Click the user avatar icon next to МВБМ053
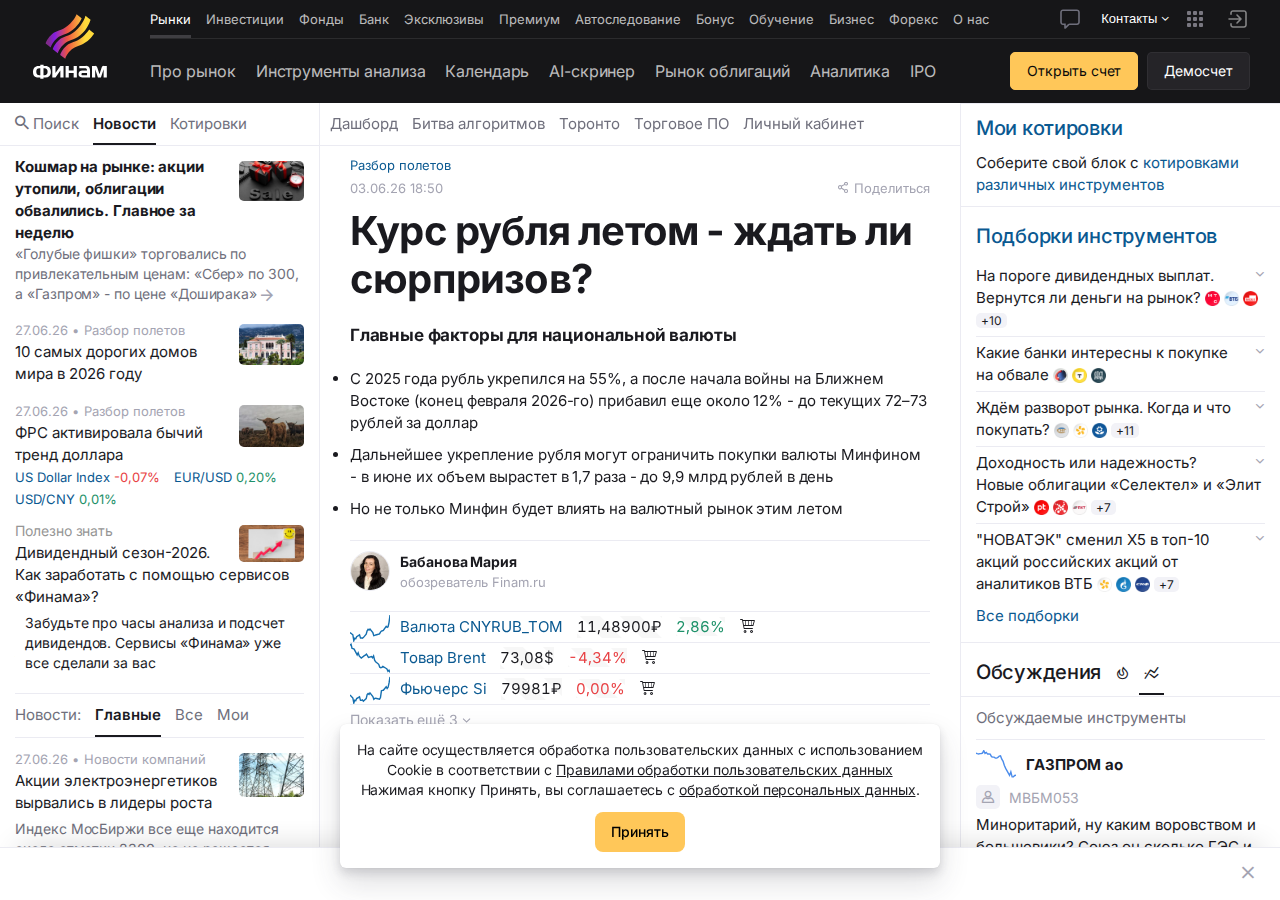The width and height of the screenshot is (1280, 900). pos(988,797)
